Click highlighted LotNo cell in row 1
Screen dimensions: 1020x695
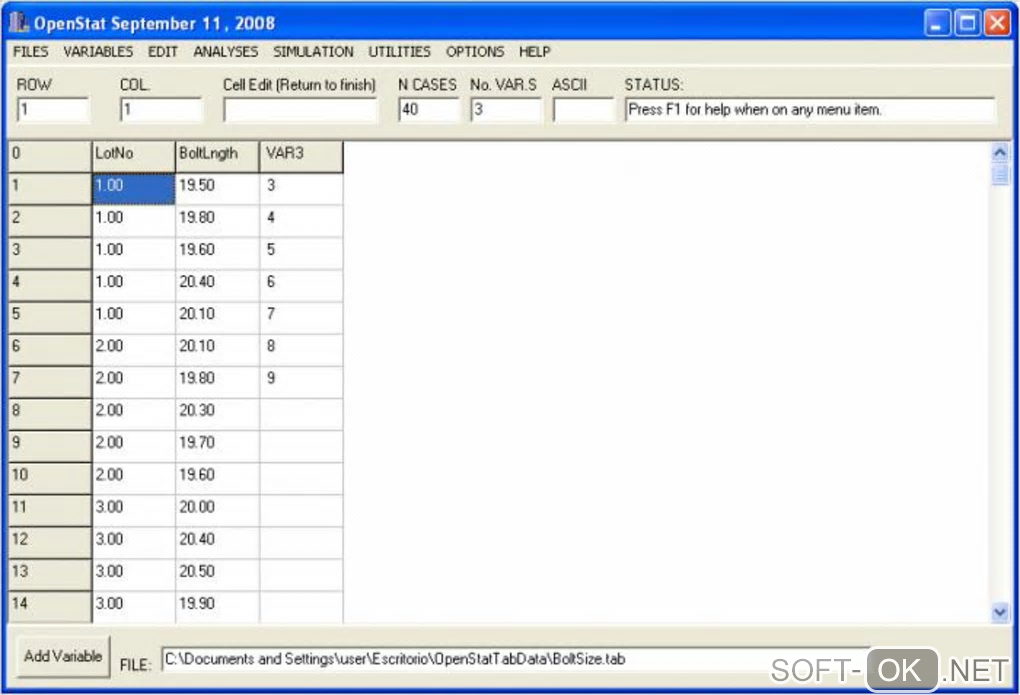point(133,189)
